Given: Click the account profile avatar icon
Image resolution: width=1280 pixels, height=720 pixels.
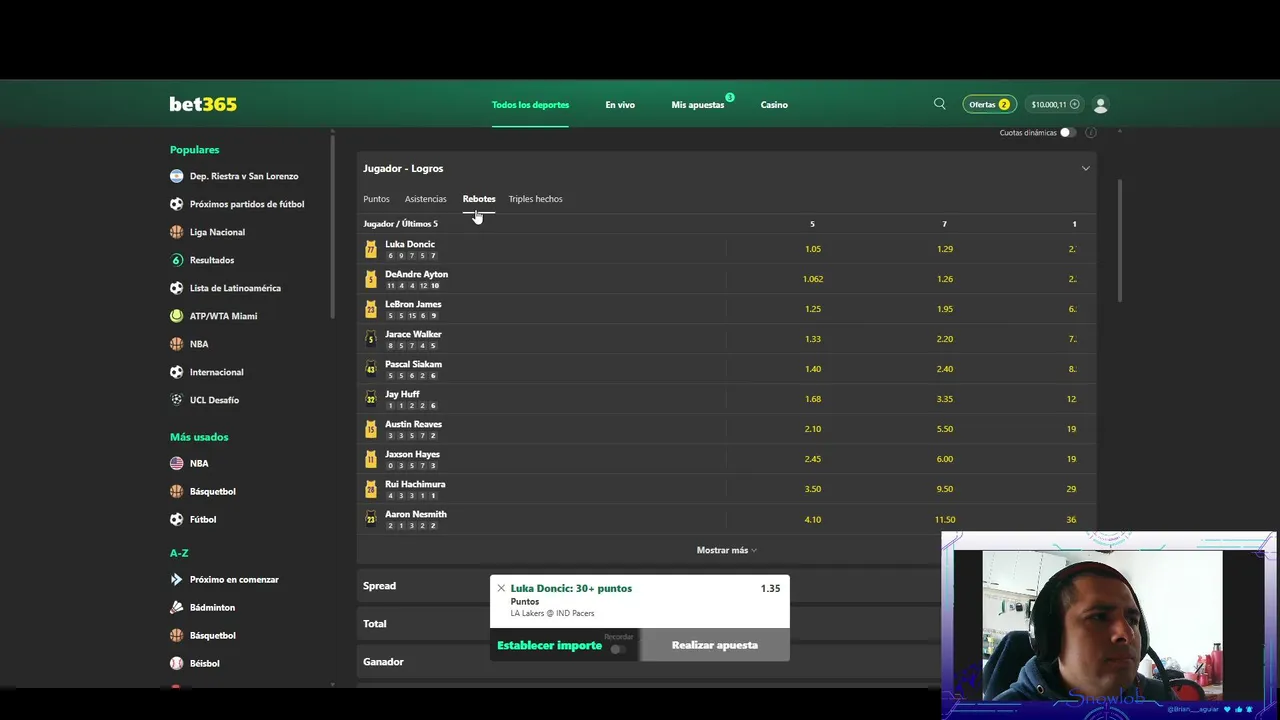Looking at the screenshot, I should 1101,104.
